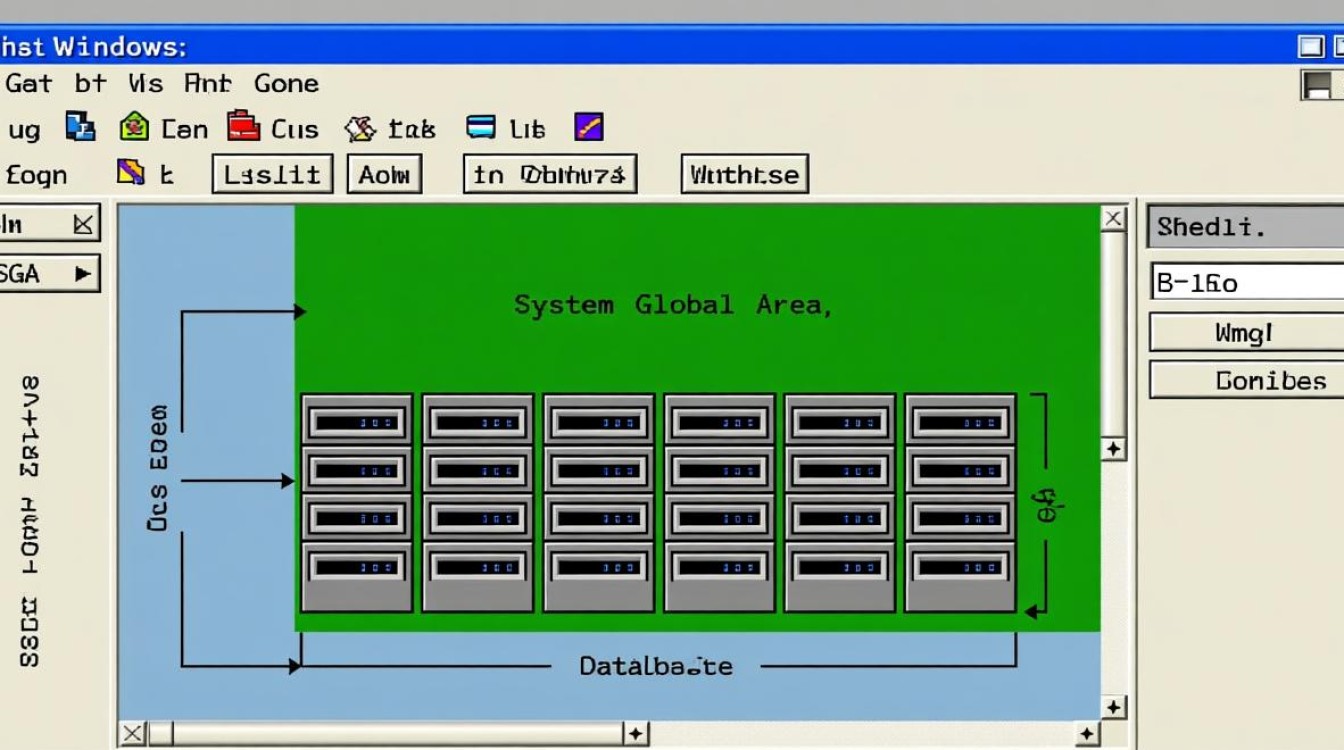Open the Gat menu
Screen dimensions: 1344x750
pyautogui.click(x=28, y=83)
